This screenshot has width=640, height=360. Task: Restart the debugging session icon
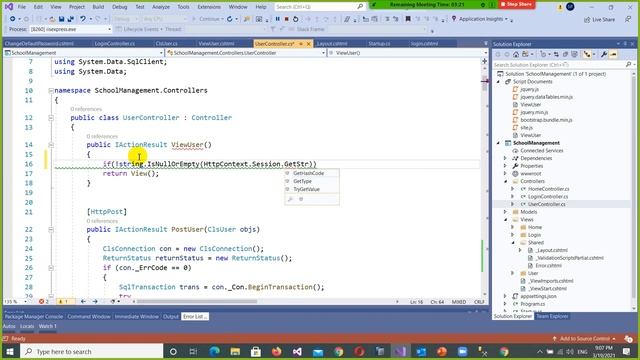pos(296,19)
